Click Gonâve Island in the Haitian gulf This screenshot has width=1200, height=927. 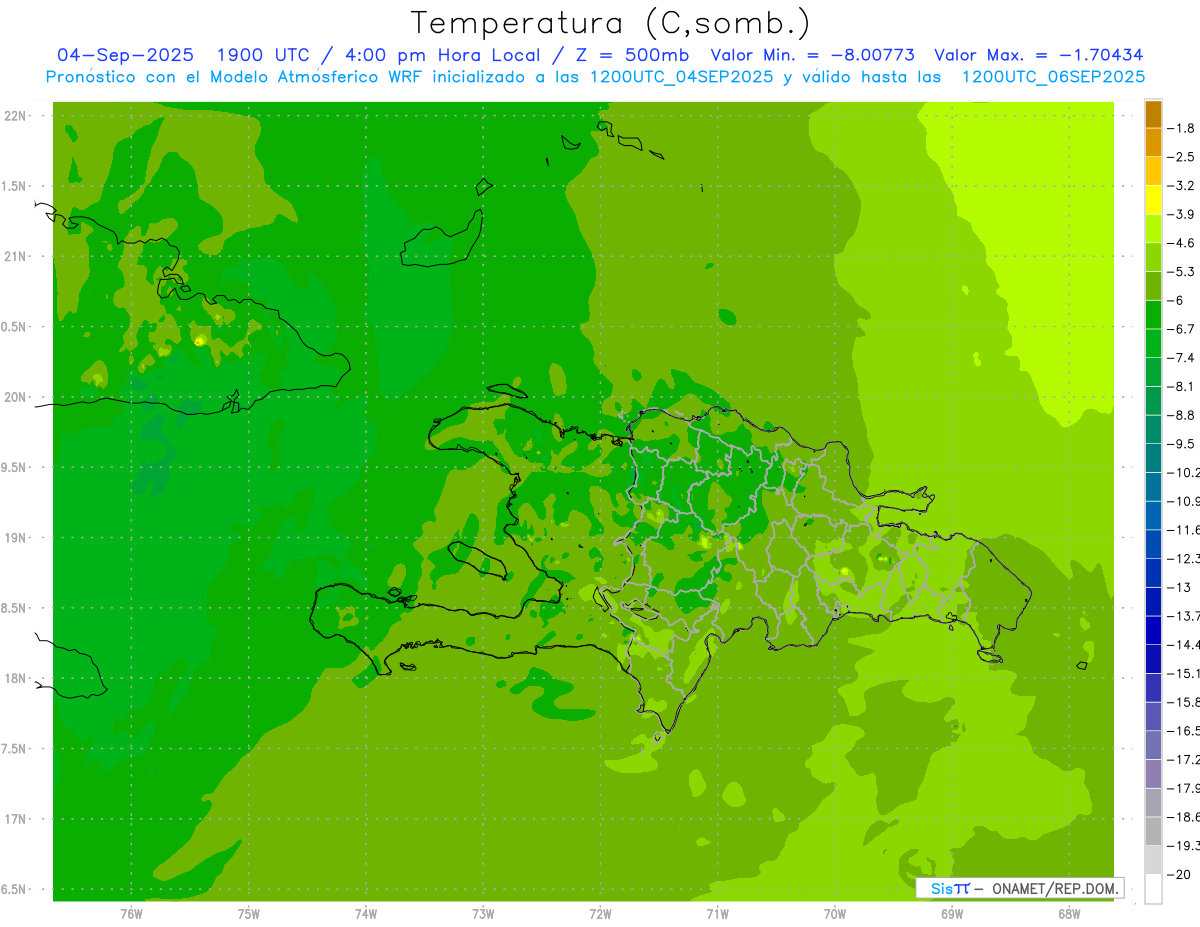[478, 560]
